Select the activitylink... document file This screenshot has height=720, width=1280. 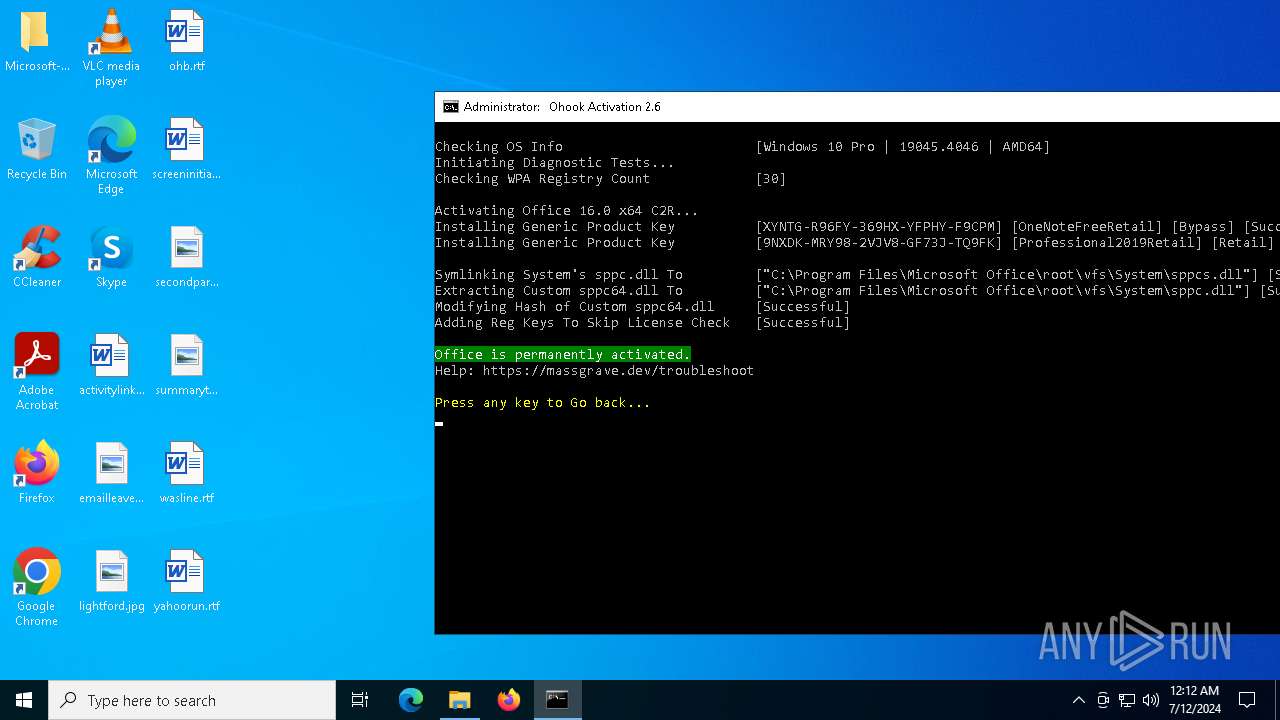click(x=111, y=365)
